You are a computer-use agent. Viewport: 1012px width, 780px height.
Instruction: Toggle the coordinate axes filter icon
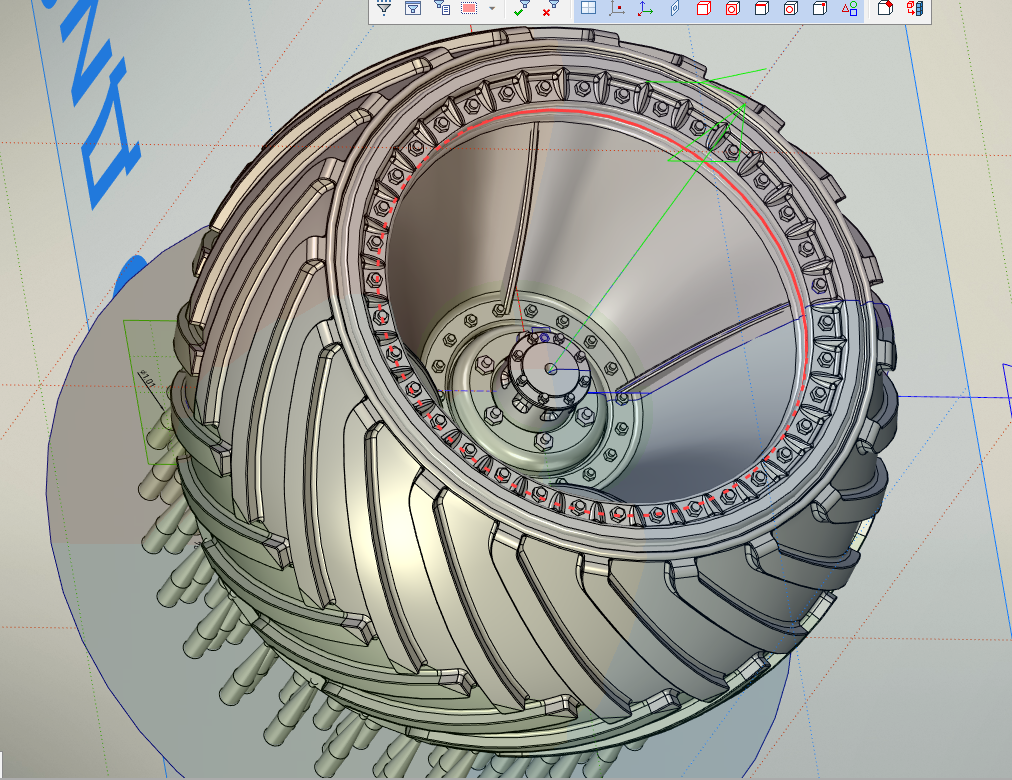[x=645, y=8]
